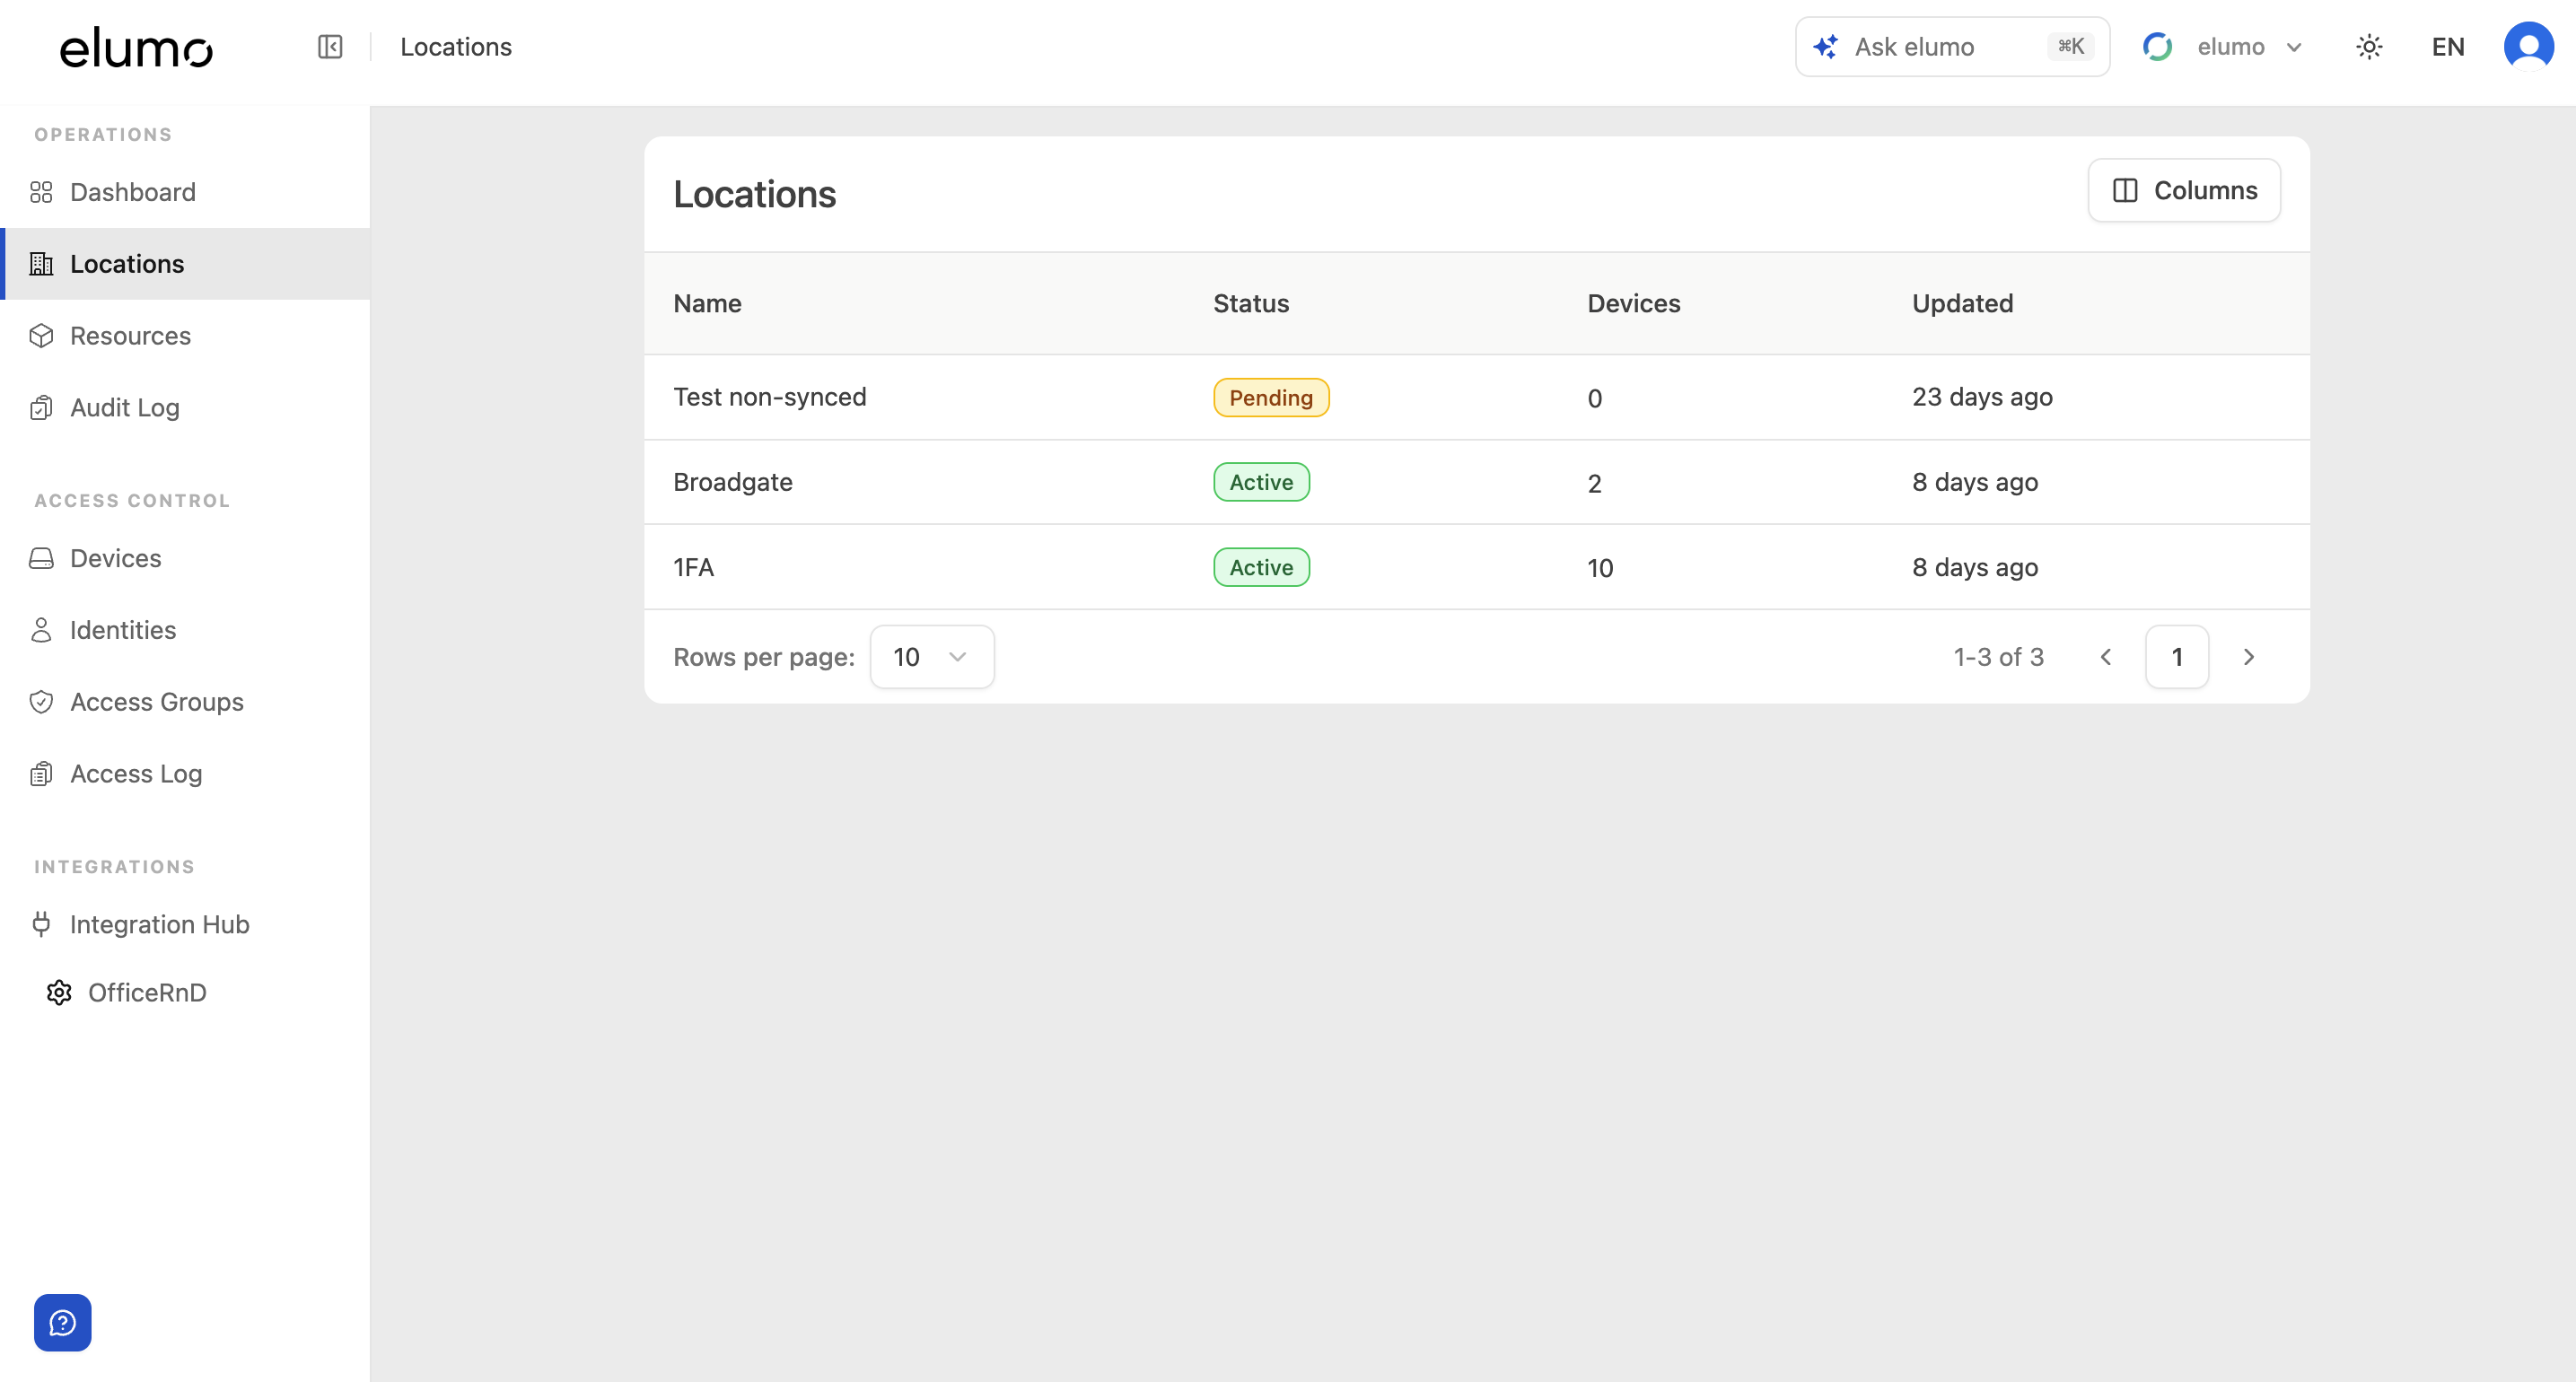Click the elumo organization spinner icon
Viewport: 2576px width, 1382px height.
[2158, 47]
